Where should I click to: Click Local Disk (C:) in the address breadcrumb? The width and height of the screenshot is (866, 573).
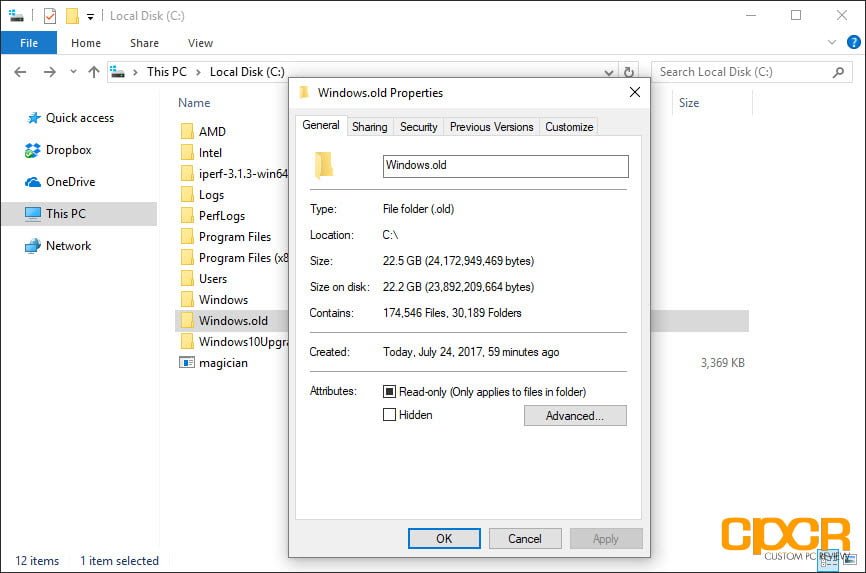247,72
